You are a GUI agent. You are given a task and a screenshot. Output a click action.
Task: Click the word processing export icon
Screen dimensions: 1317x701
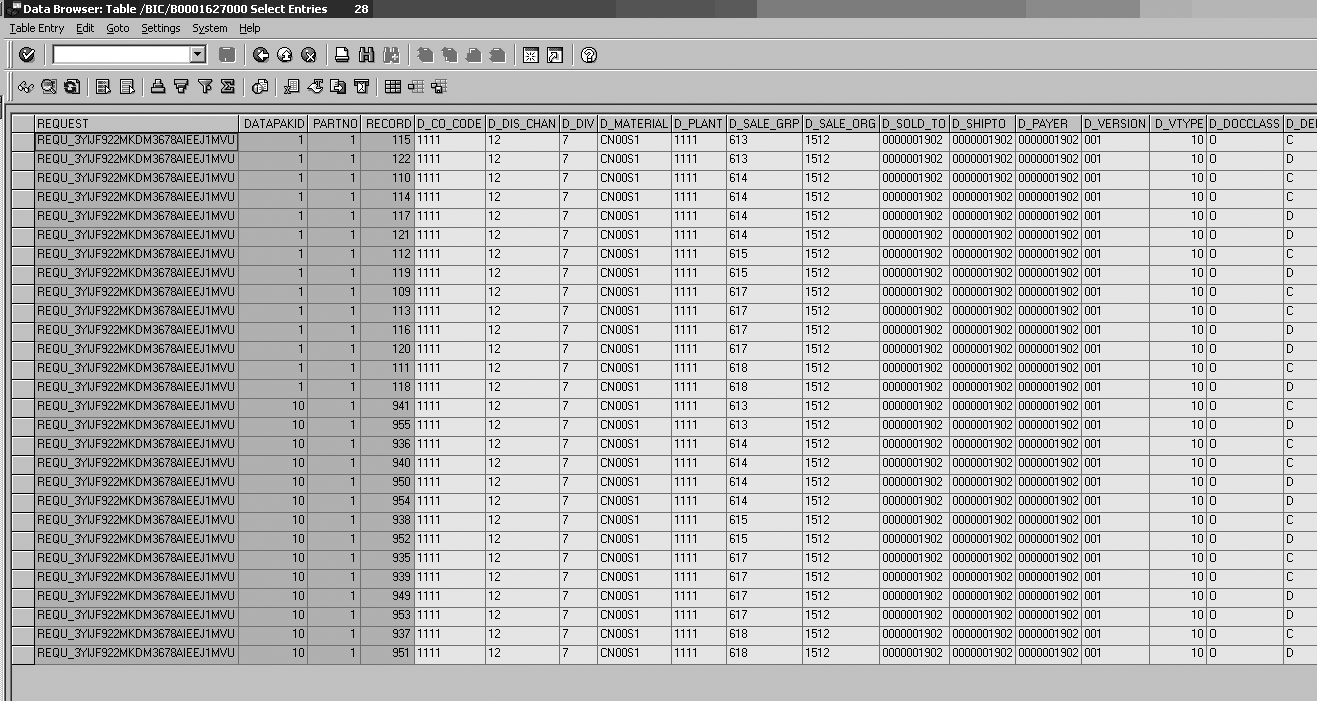(x=316, y=87)
